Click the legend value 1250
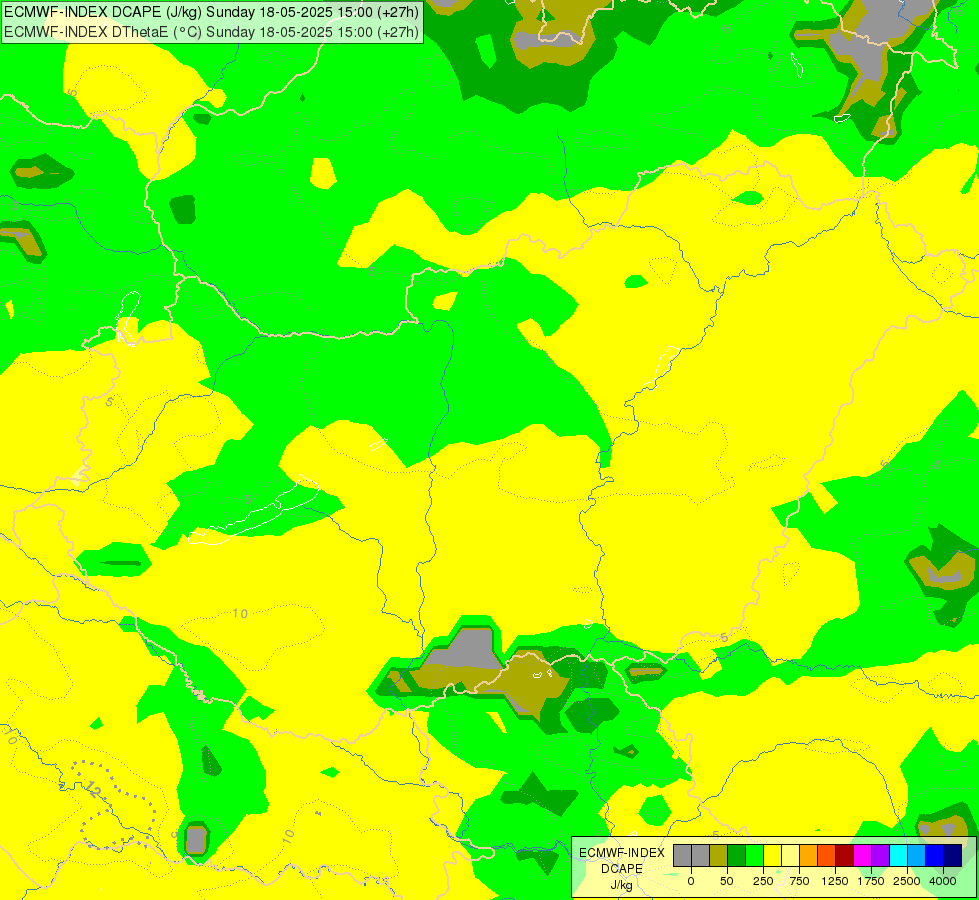Screen dimensions: 979x900 pyautogui.click(x=835, y=881)
